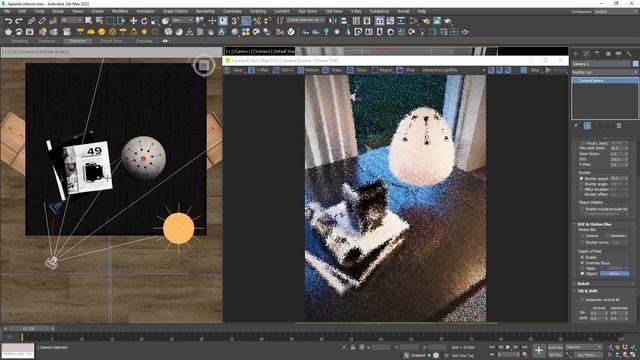Expand the Bokeh rollout
The image size is (640, 360).
tap(583, 284)
